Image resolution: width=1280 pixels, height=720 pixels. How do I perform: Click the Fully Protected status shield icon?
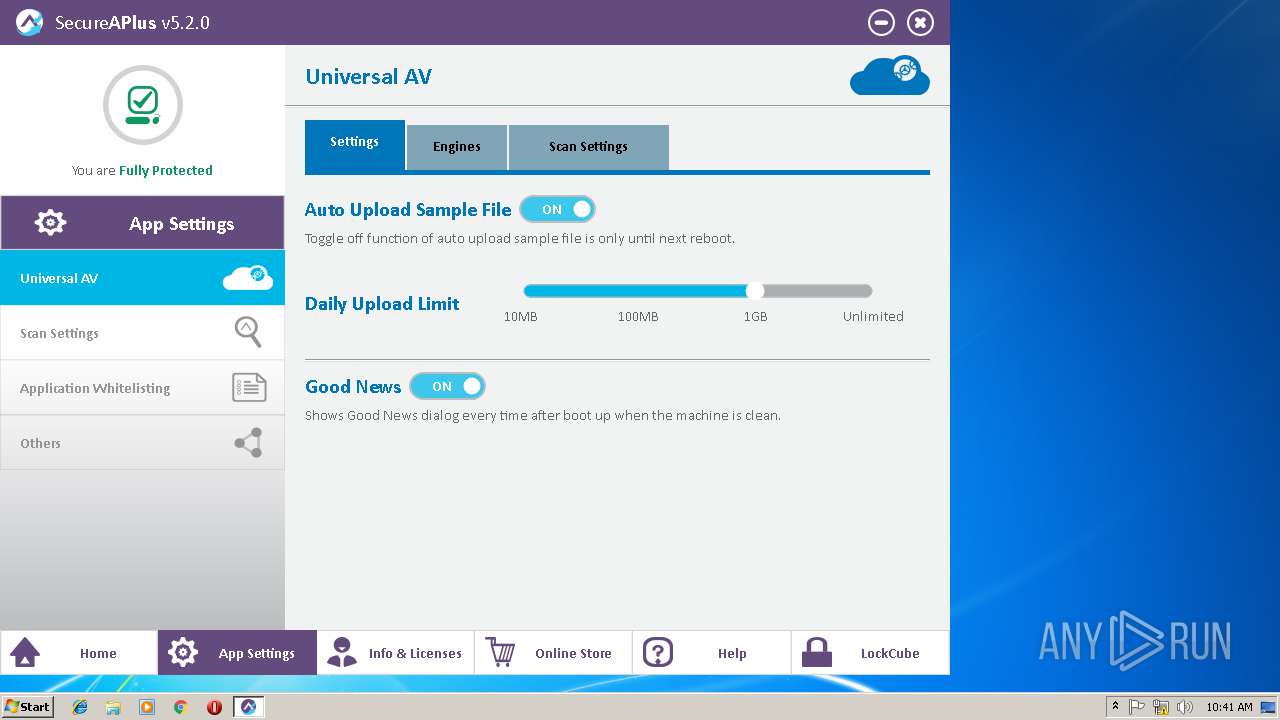142,105
